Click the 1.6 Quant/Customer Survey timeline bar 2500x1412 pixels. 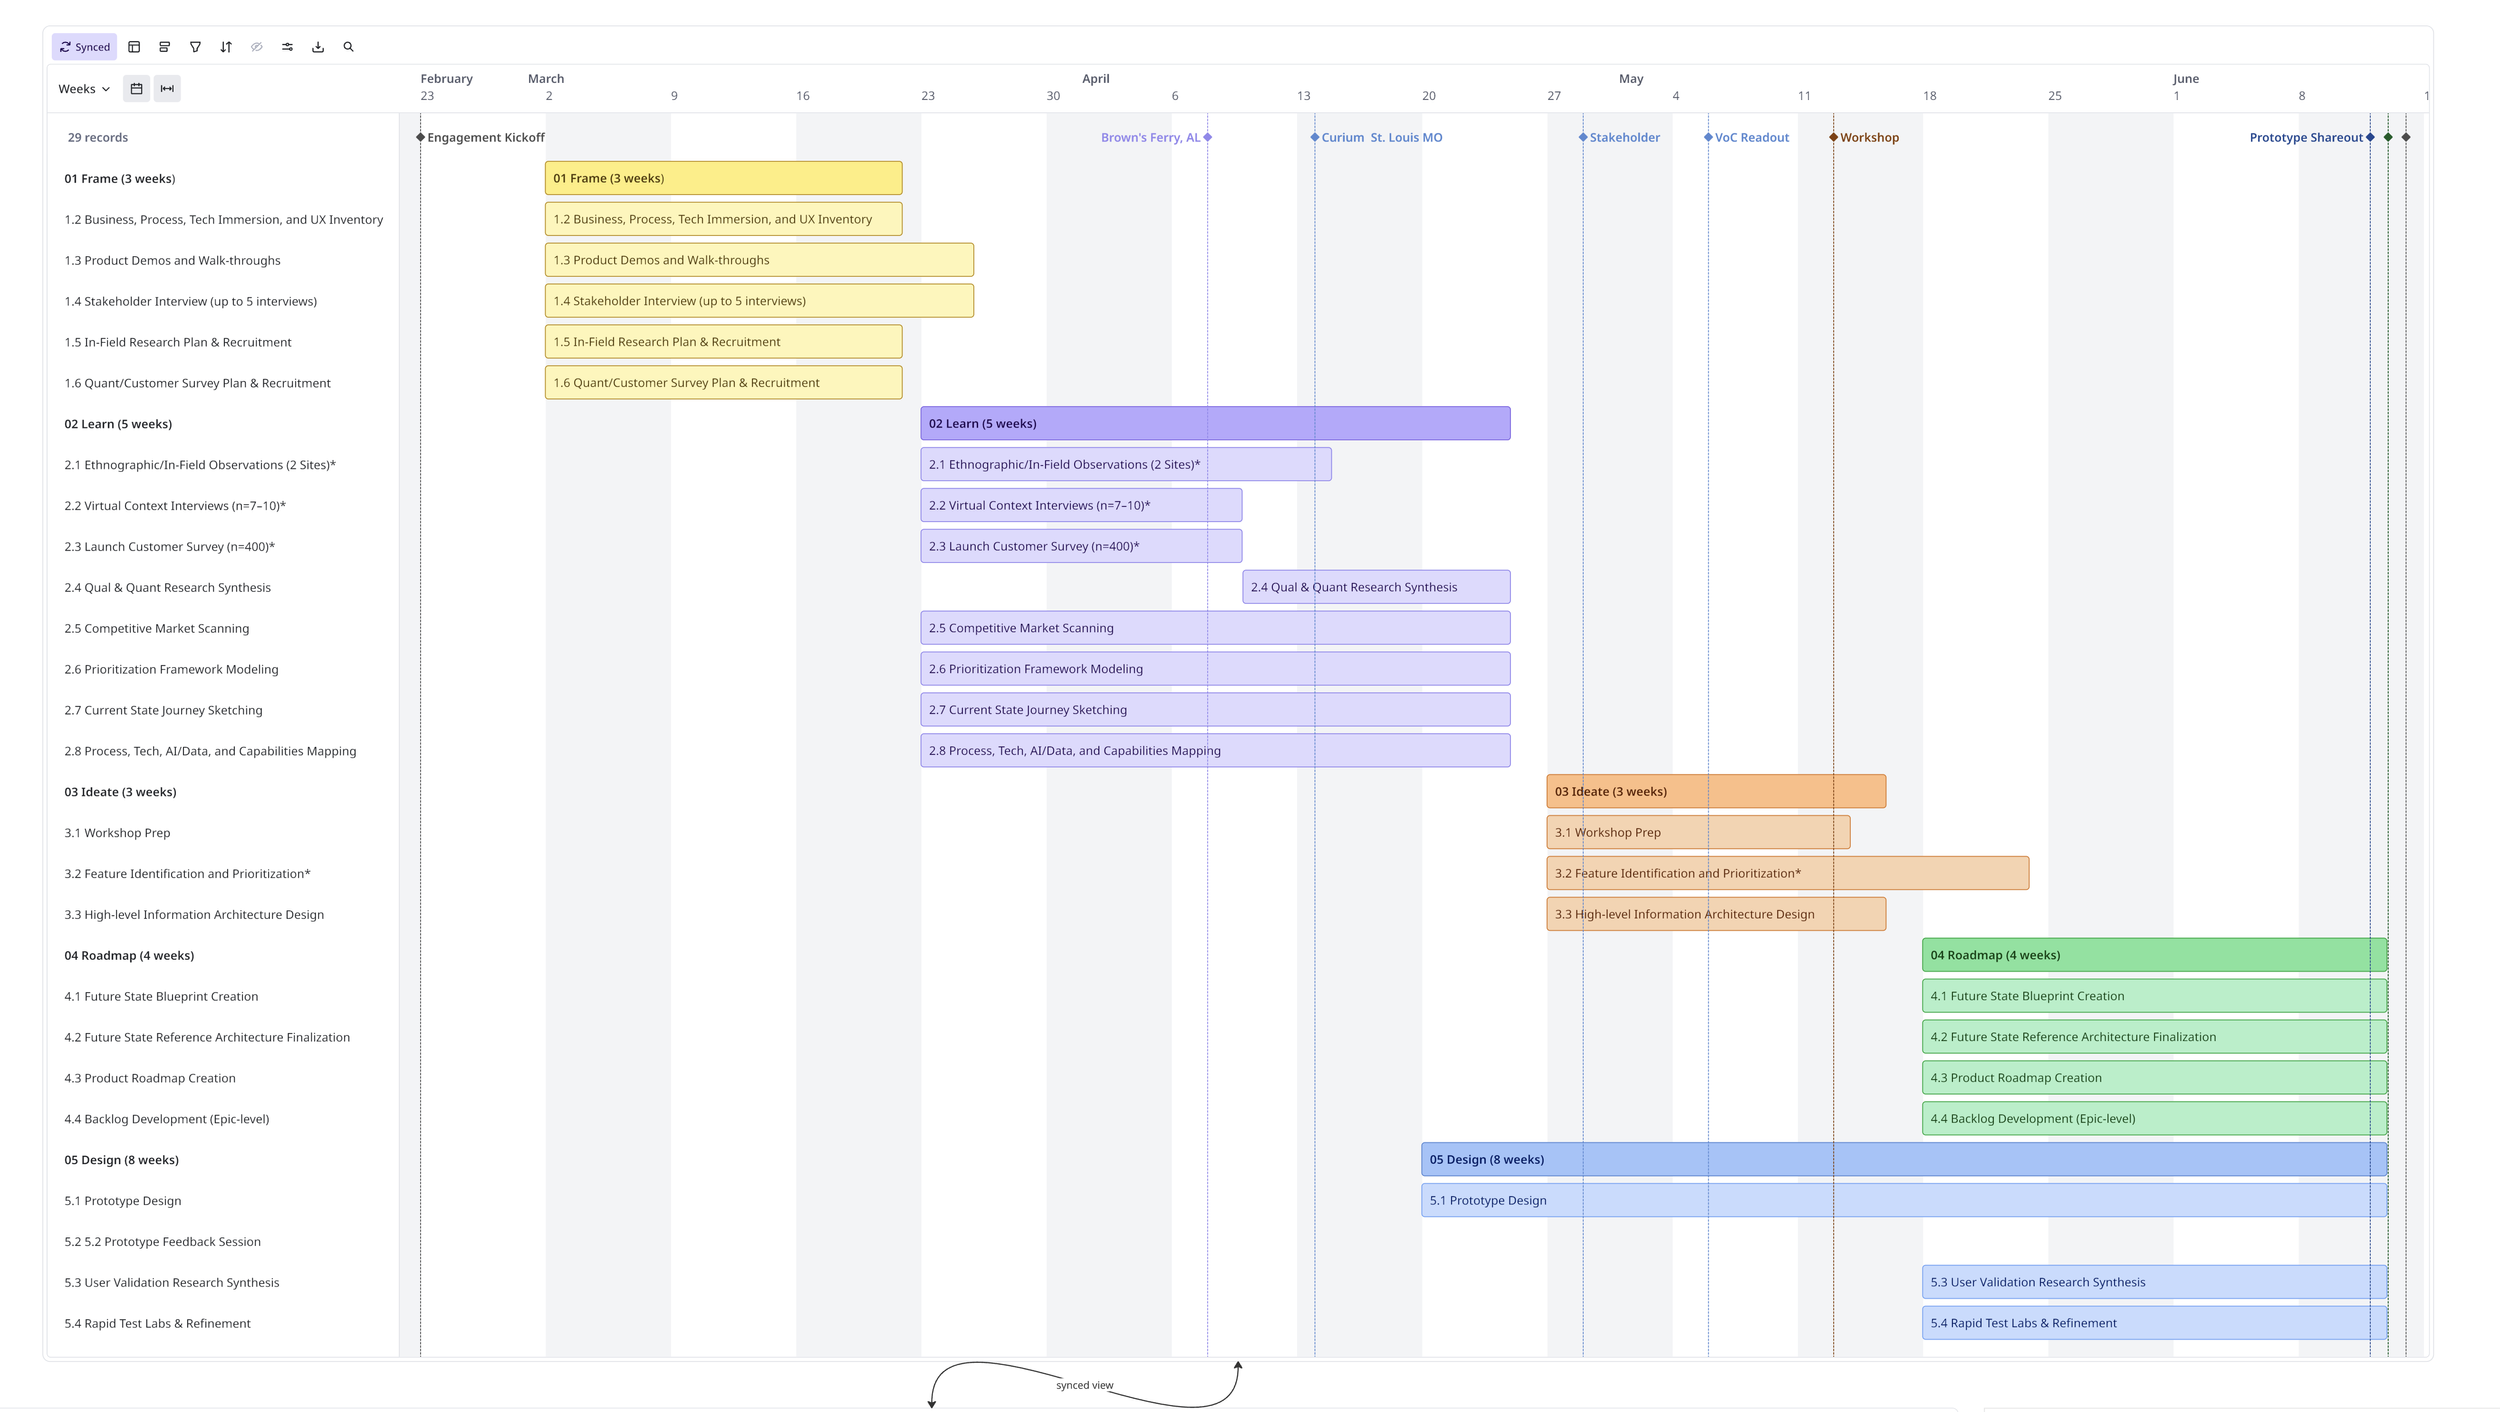click(x=723, y=382)
